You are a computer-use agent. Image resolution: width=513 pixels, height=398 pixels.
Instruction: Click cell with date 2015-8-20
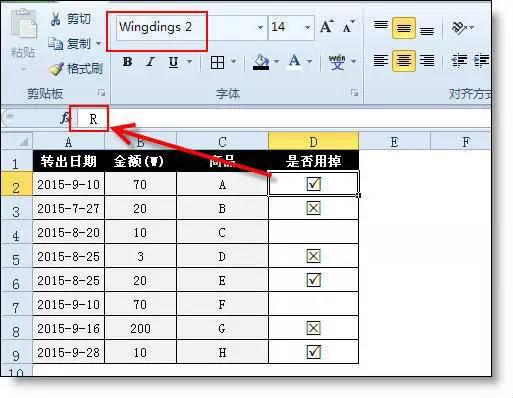(x=69, y=232)
